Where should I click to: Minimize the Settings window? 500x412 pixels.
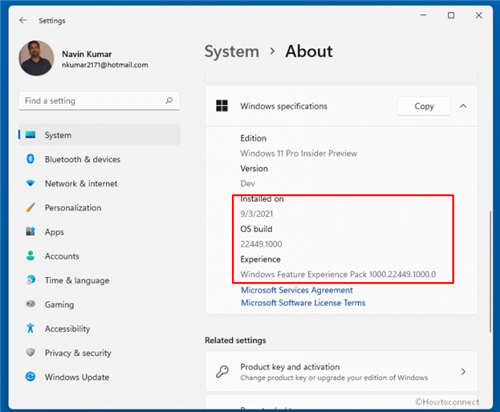point(423,15)
